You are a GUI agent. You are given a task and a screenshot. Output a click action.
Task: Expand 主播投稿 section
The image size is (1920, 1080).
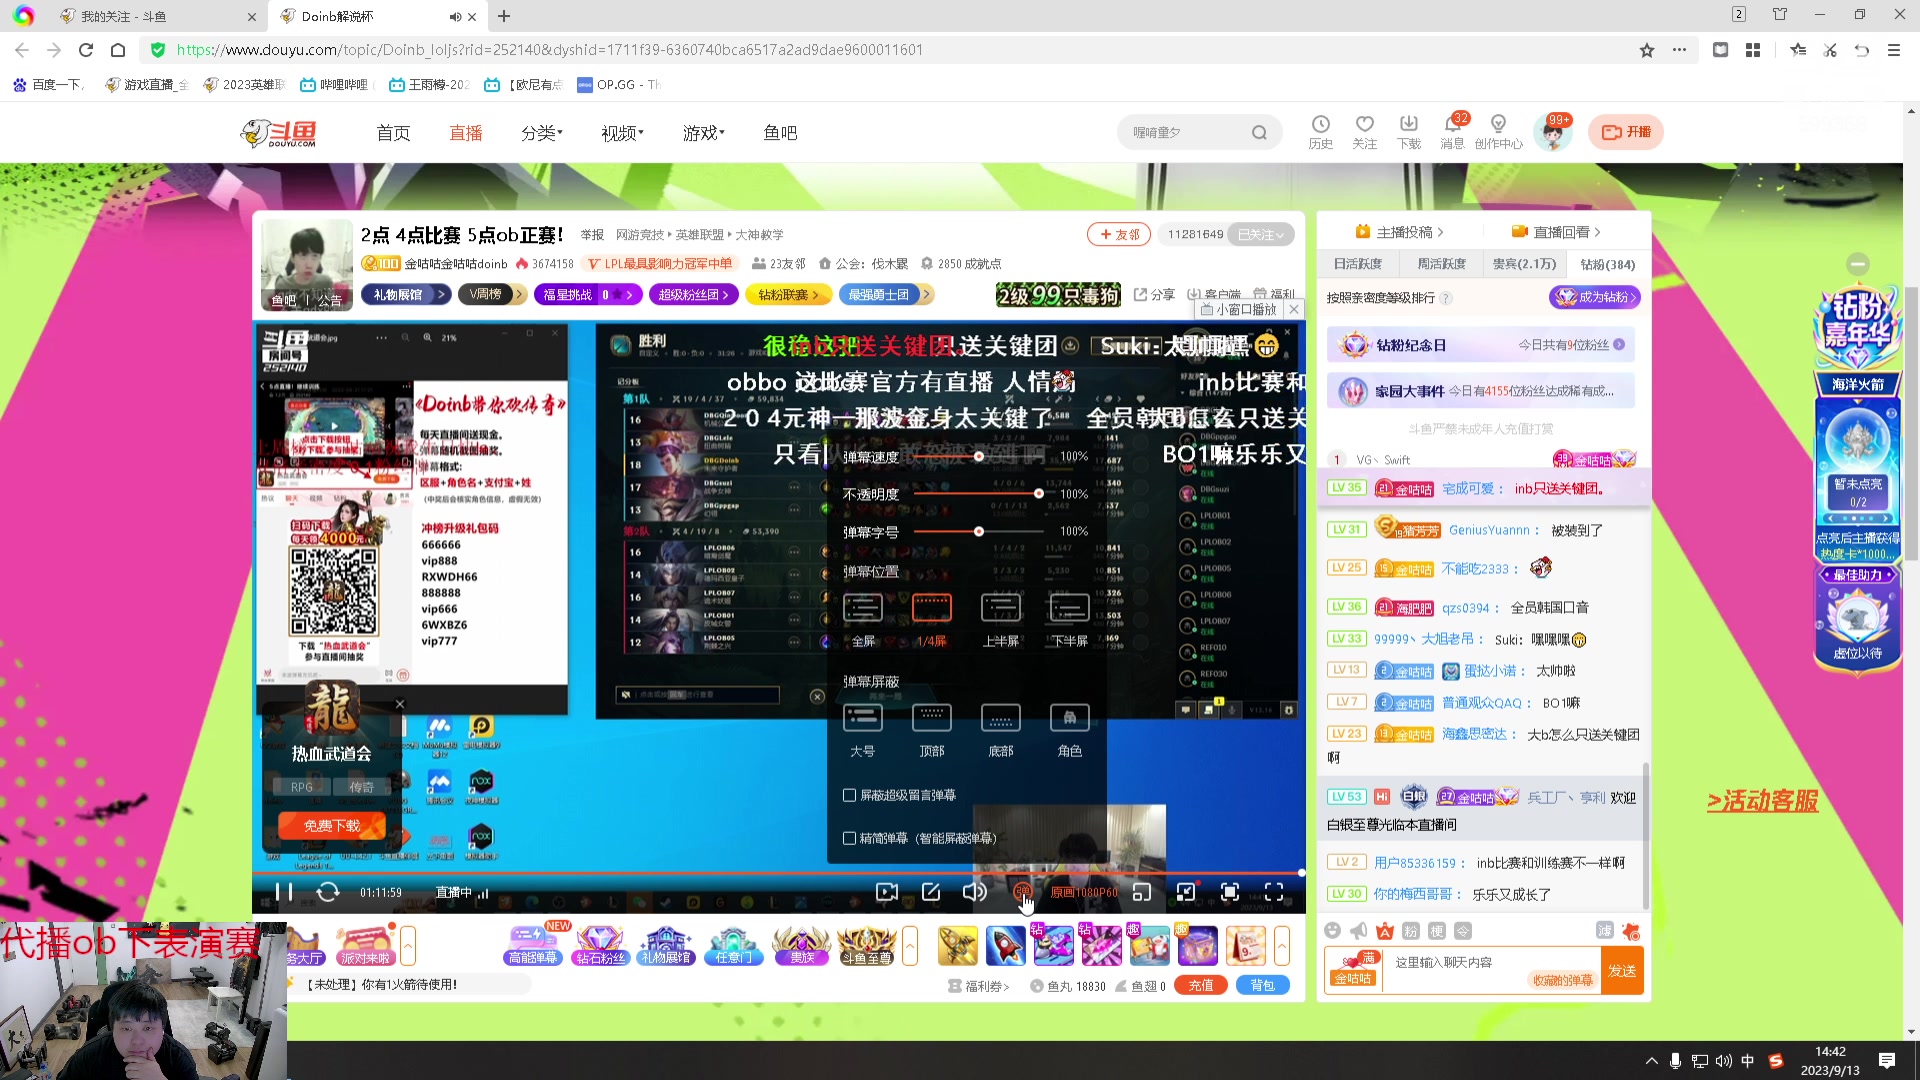point(1399,232)
